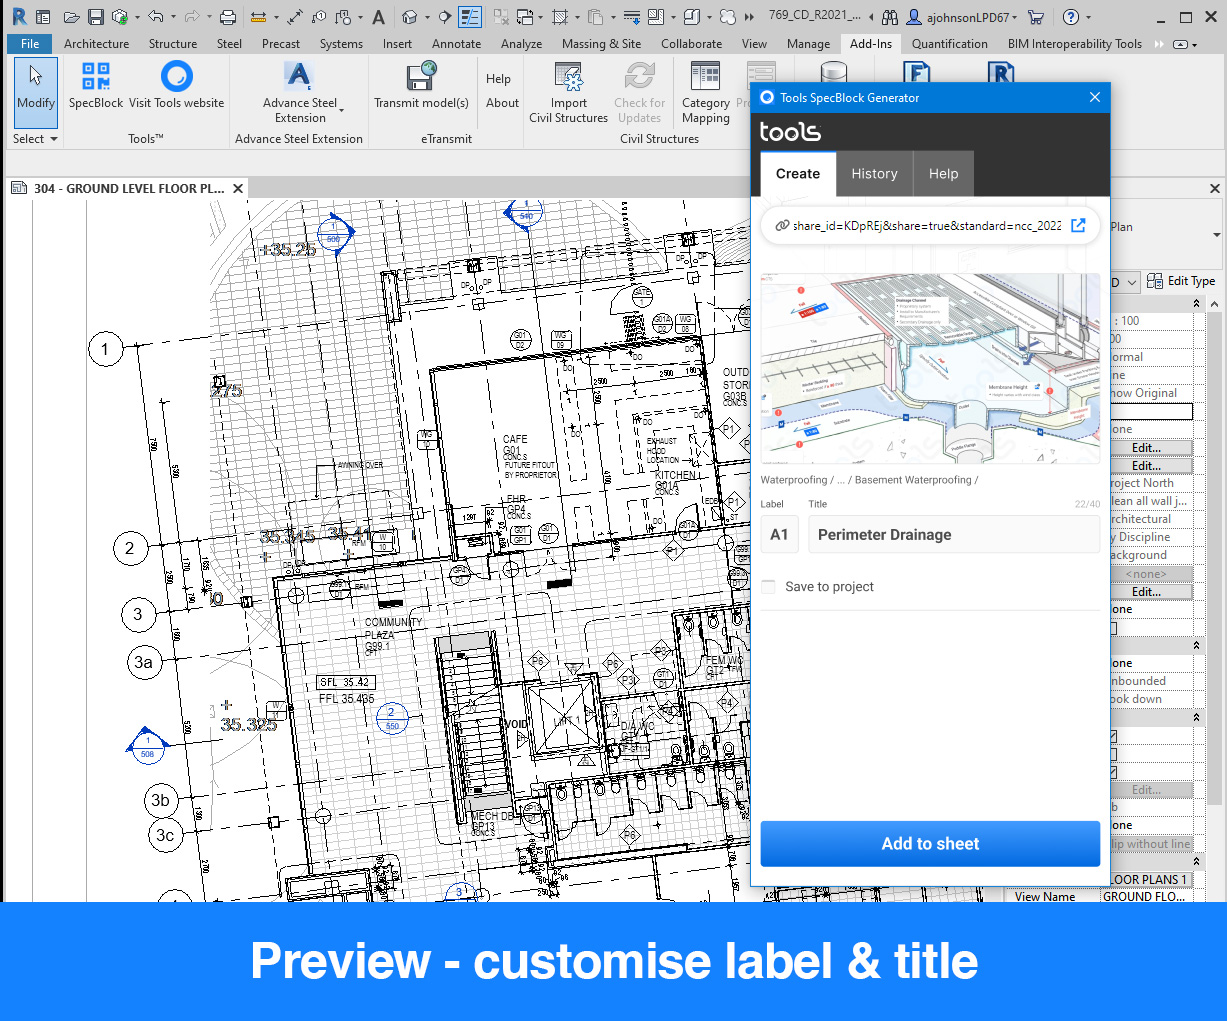Image resolution: width=1227 pixels, height=1021 pixels.
Task: Click the binoculars search icon
Action: pyautogui.click(x=890, y=17)
